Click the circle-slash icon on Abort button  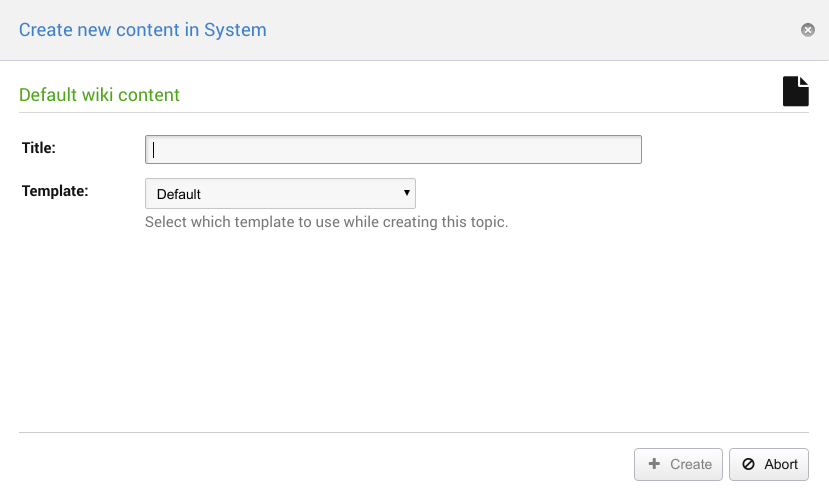(748, 464)
